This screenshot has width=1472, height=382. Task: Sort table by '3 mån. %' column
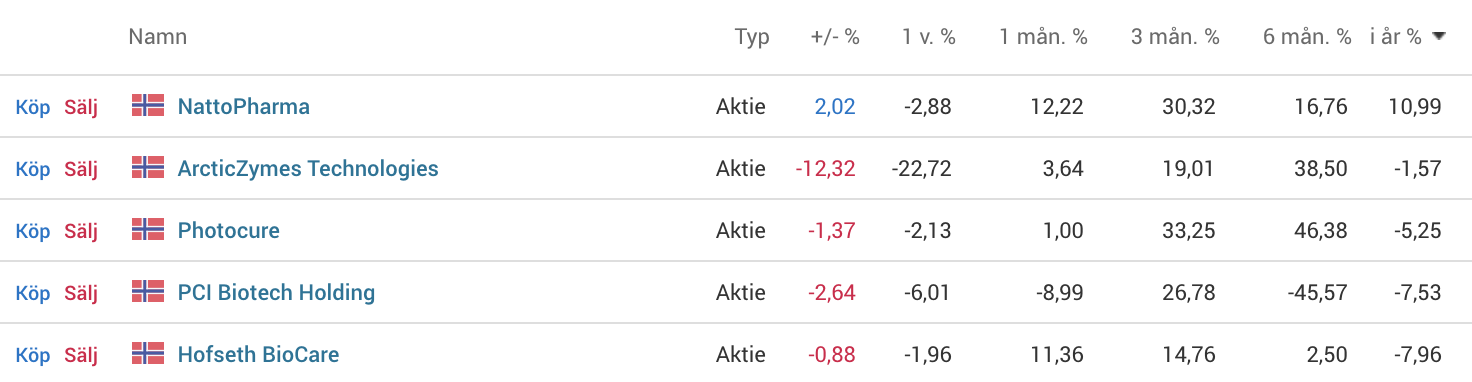click(x=1175, y=37)
